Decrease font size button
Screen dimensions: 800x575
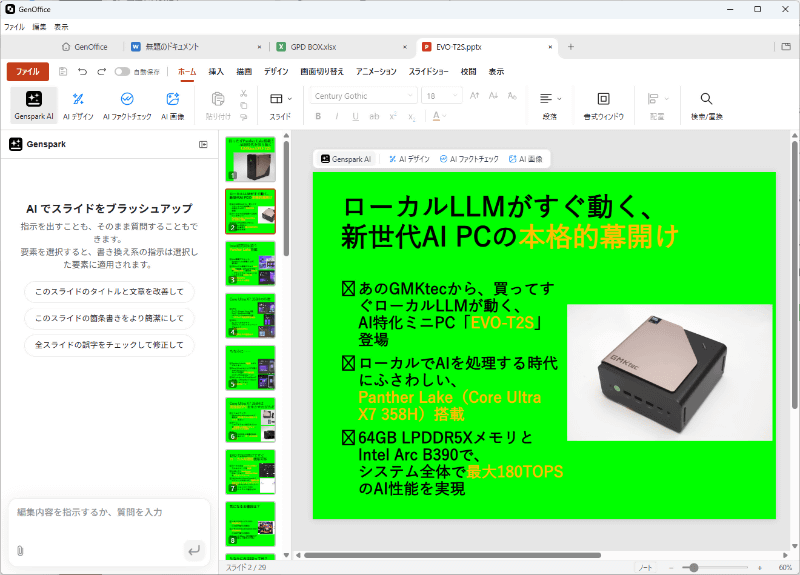point(493,96)
